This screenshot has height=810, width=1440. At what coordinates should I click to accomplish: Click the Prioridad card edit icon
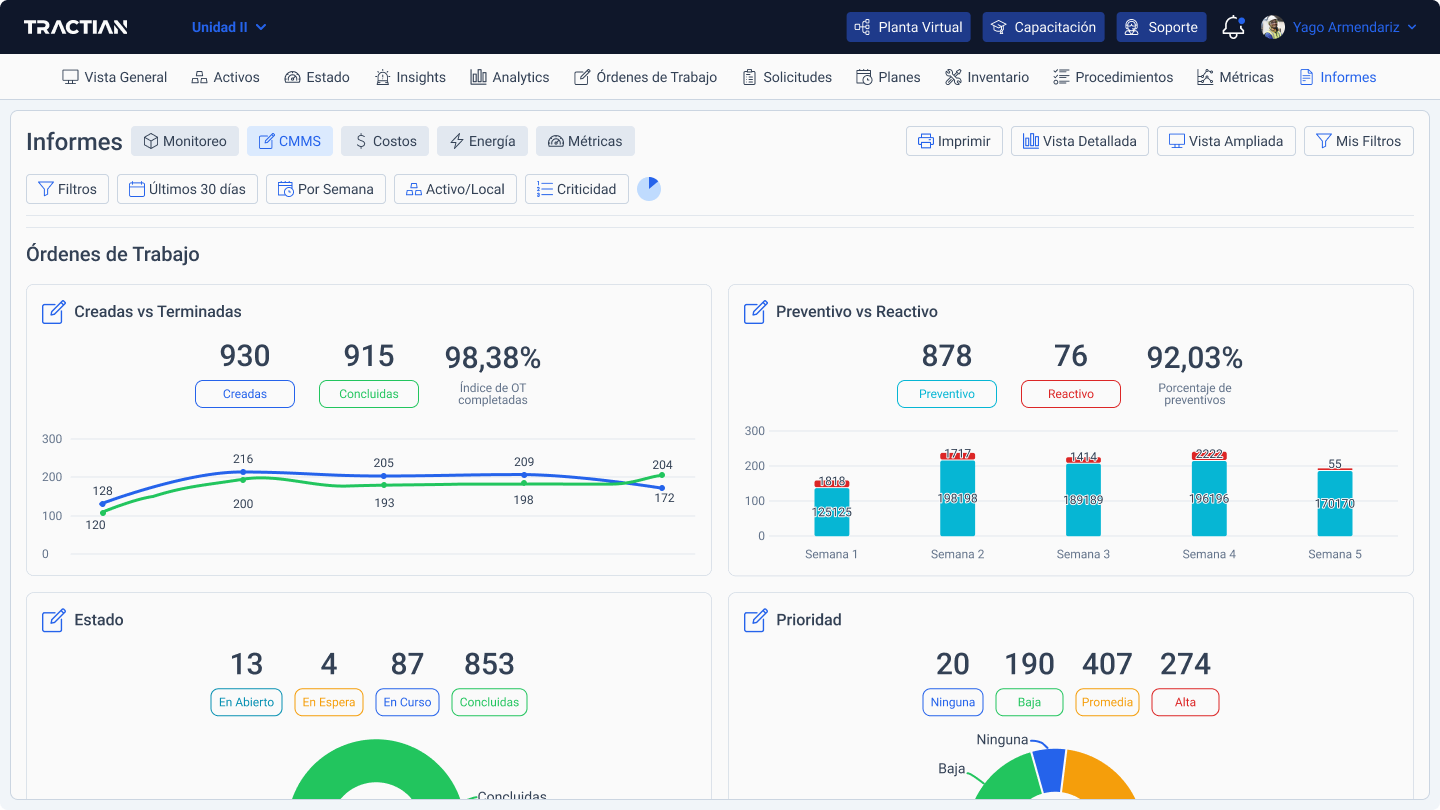click(x=755, y=620)
